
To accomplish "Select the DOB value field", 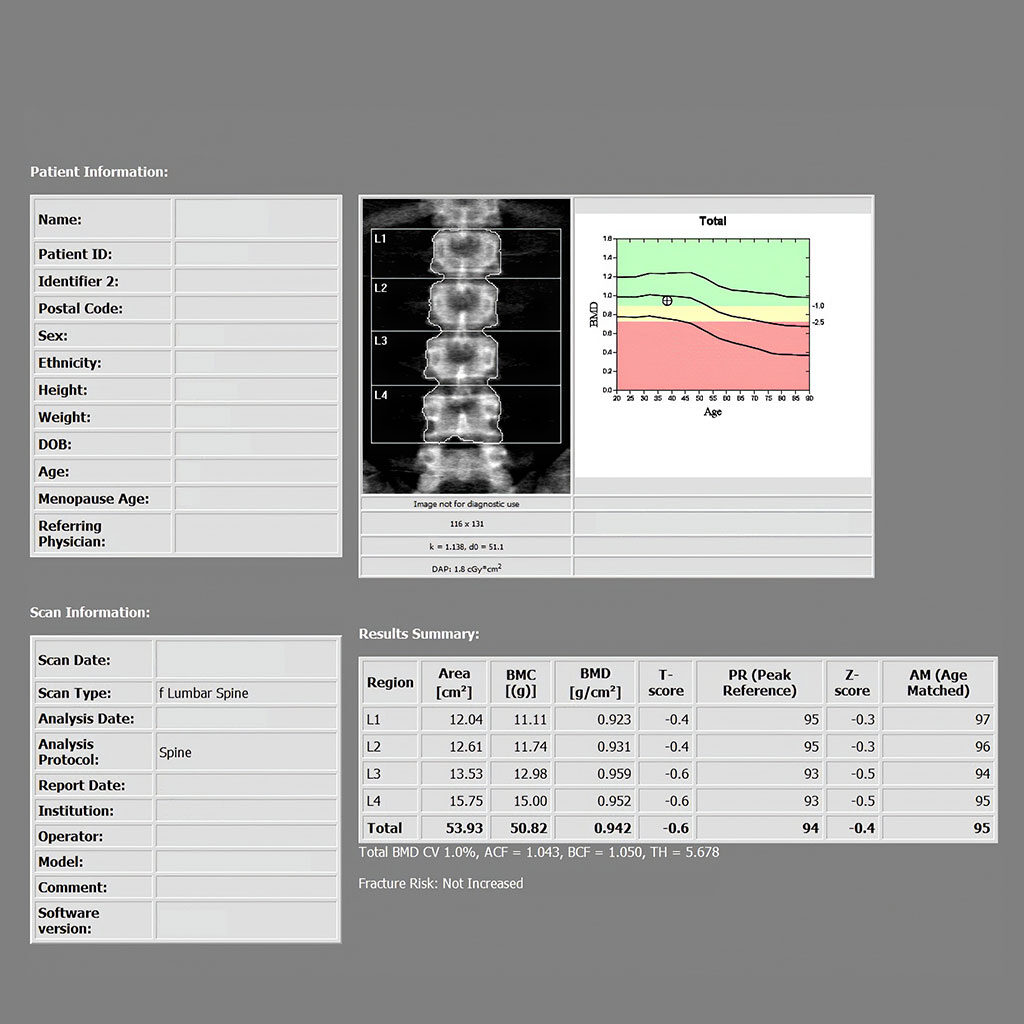I will point(256,444).
